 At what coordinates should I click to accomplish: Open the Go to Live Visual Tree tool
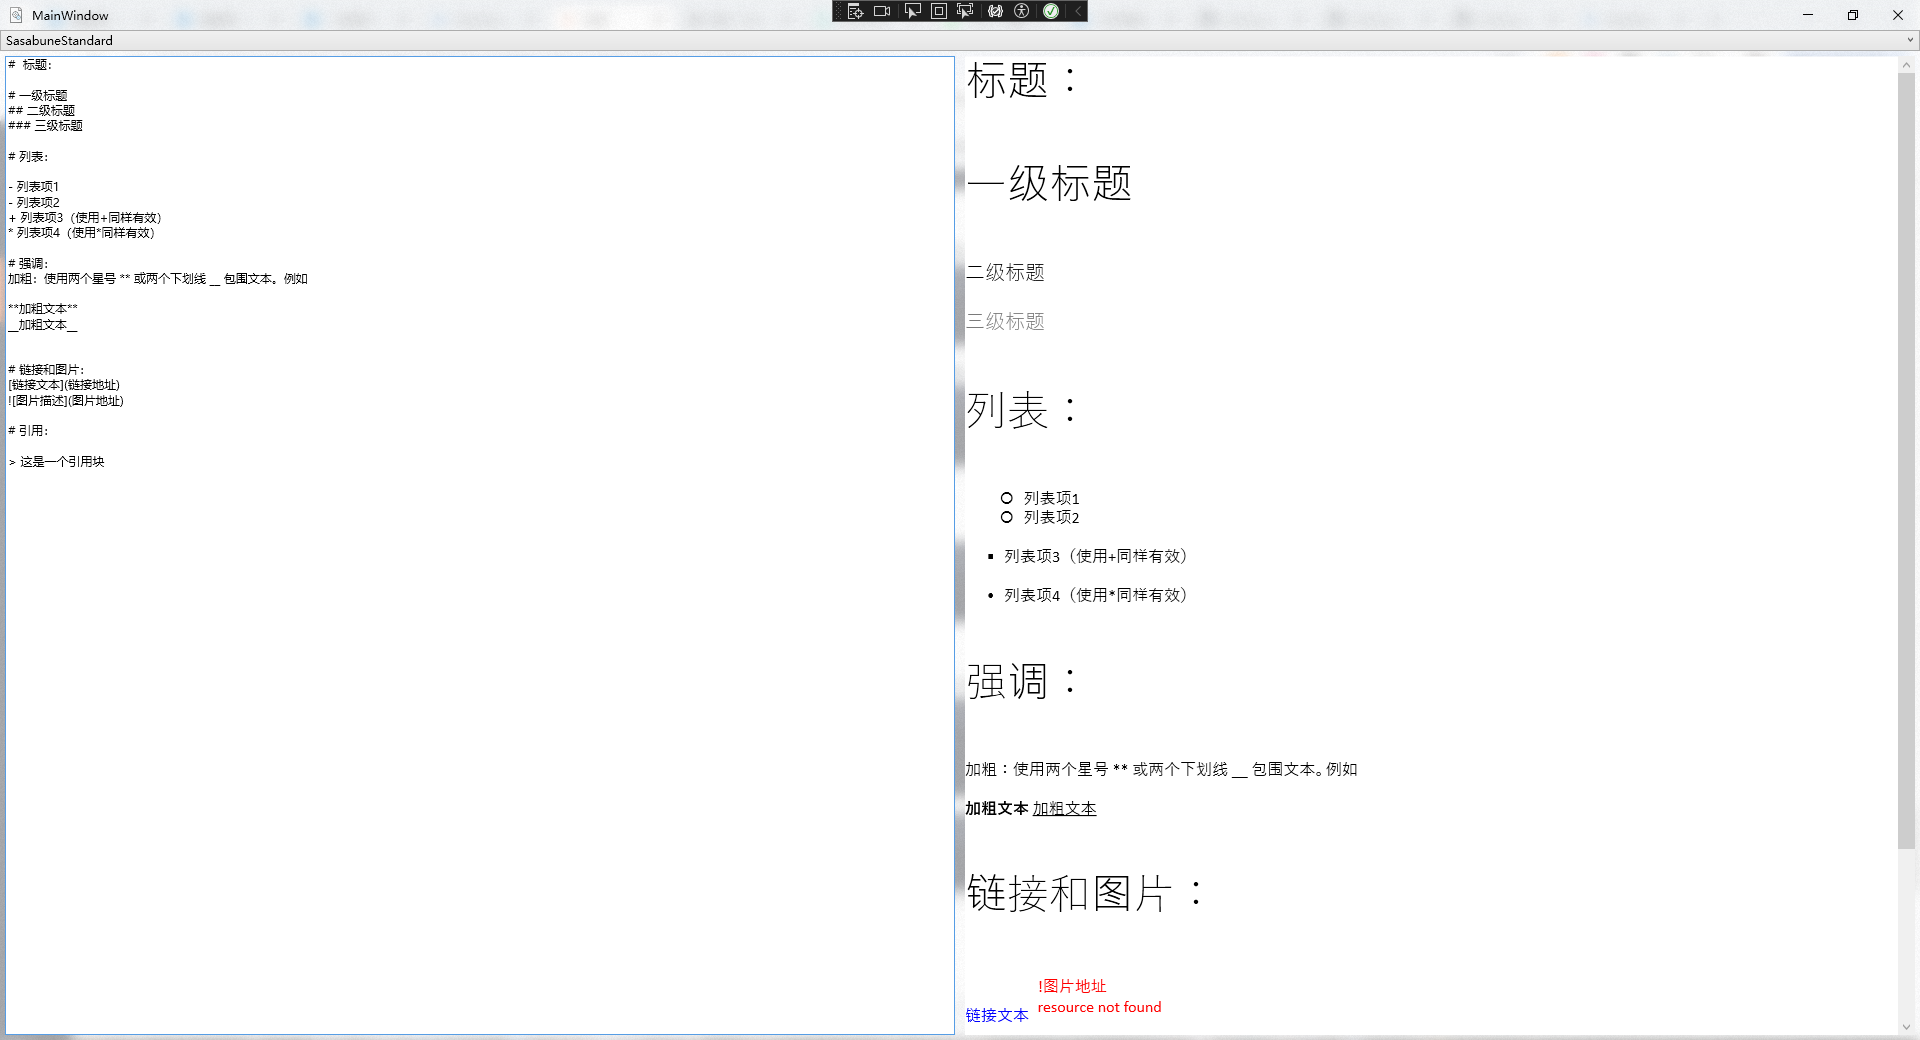tap(855, 11)
